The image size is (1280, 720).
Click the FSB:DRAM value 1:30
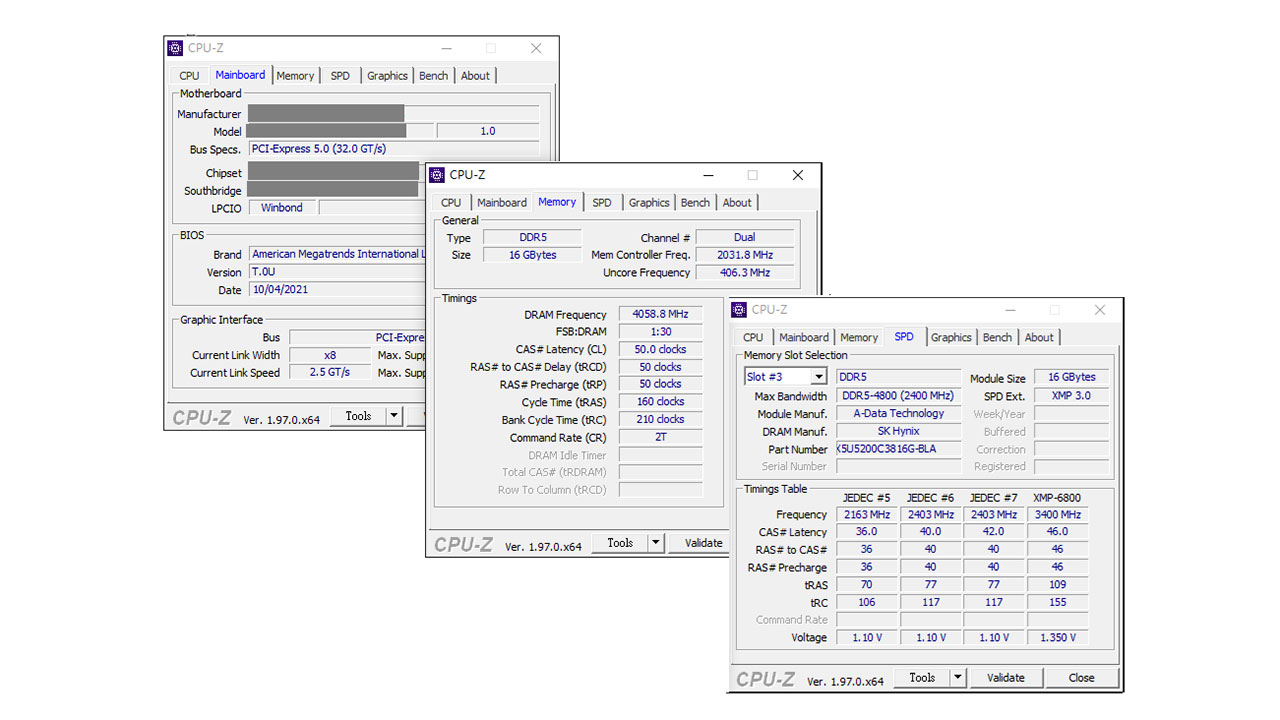tap(660, 332)
